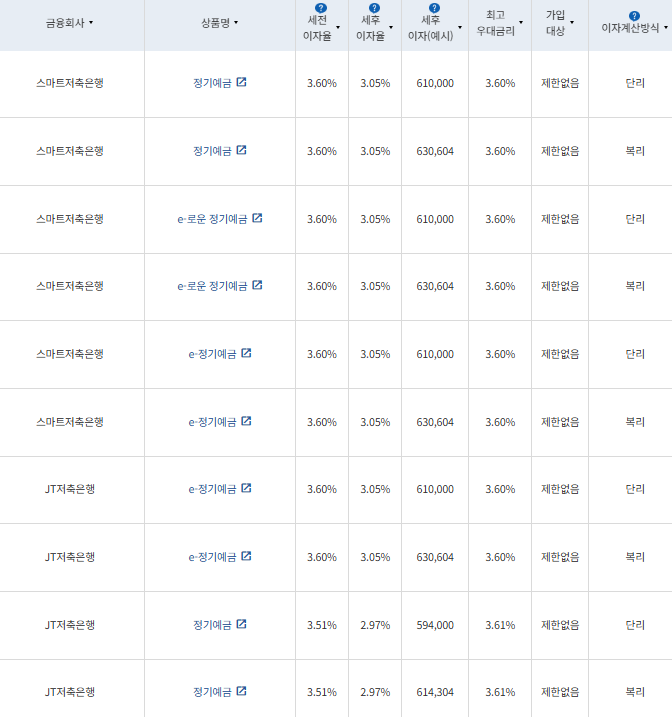The image size is (672, 717).
Task: Select 630,604 in JT저축은행 e-정기예금 복리 row
Action: pos(435,557)
